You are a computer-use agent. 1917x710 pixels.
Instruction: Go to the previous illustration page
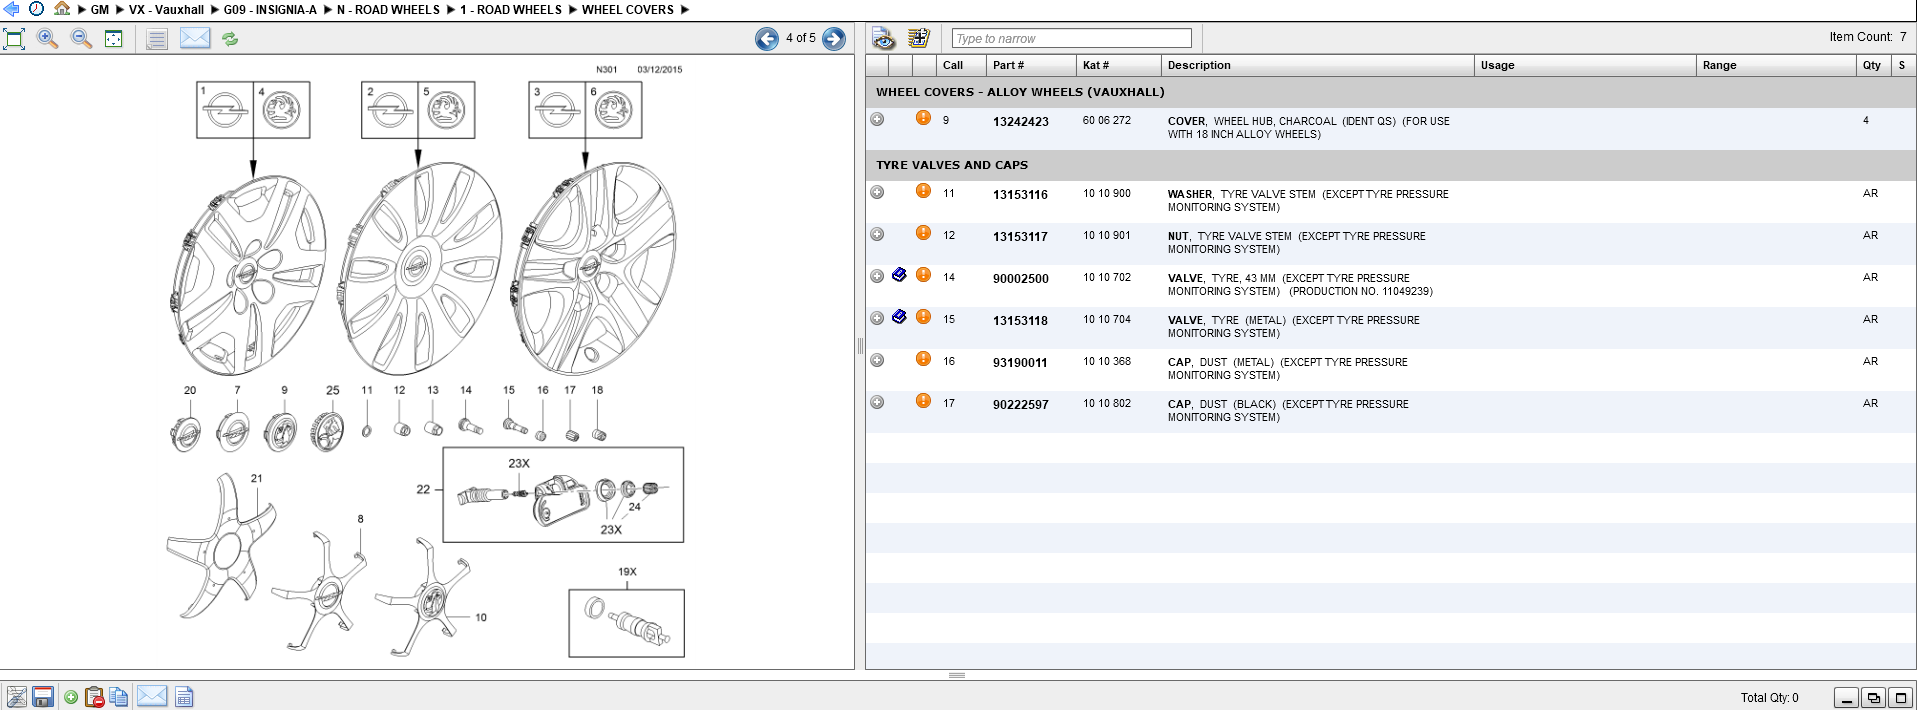coord(767,39)
